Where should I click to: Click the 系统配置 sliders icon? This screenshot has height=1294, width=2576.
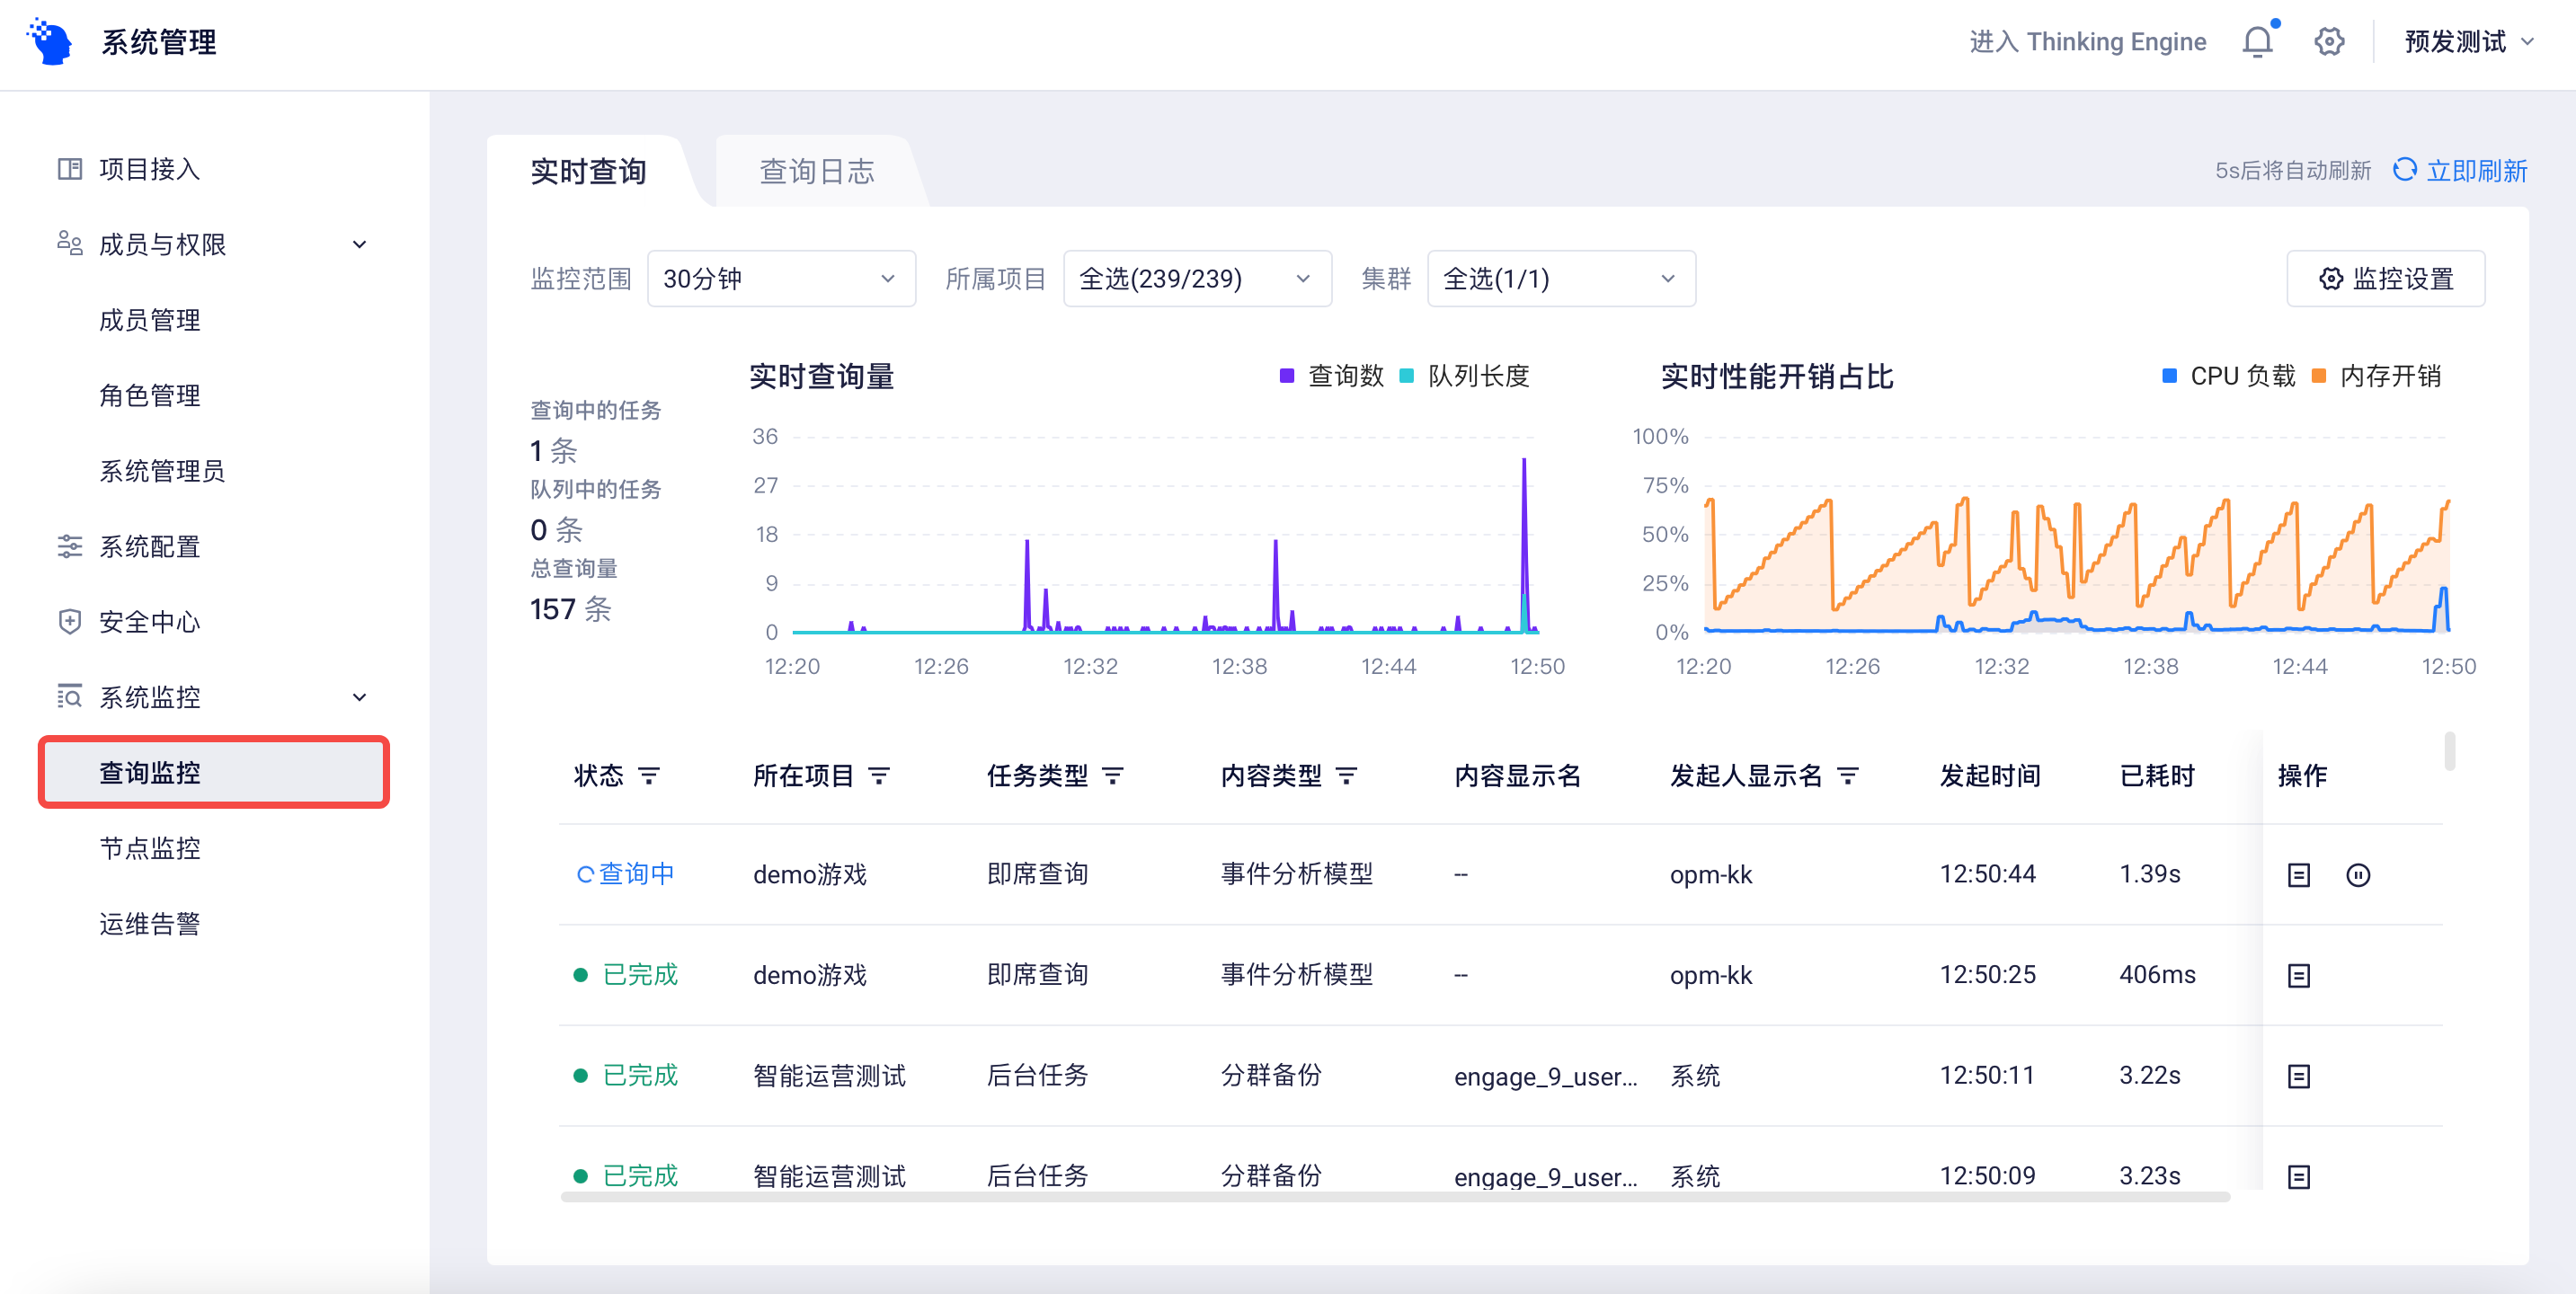tap(69, 546)
